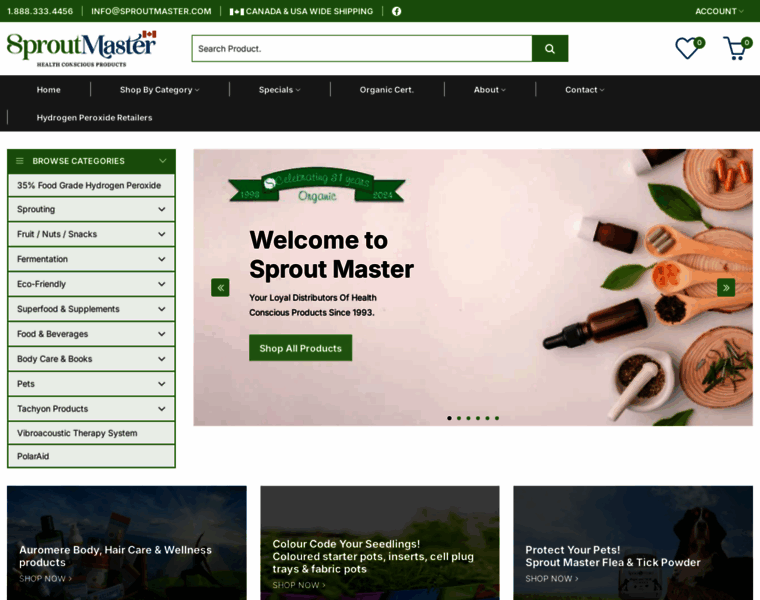Click the search magnifier button

550,48
